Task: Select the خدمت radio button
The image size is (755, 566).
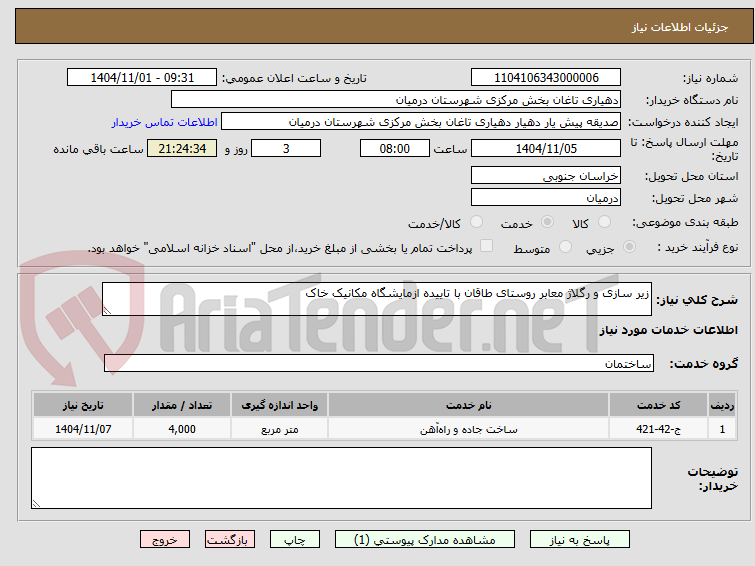Action: click(x=547, y=222)
